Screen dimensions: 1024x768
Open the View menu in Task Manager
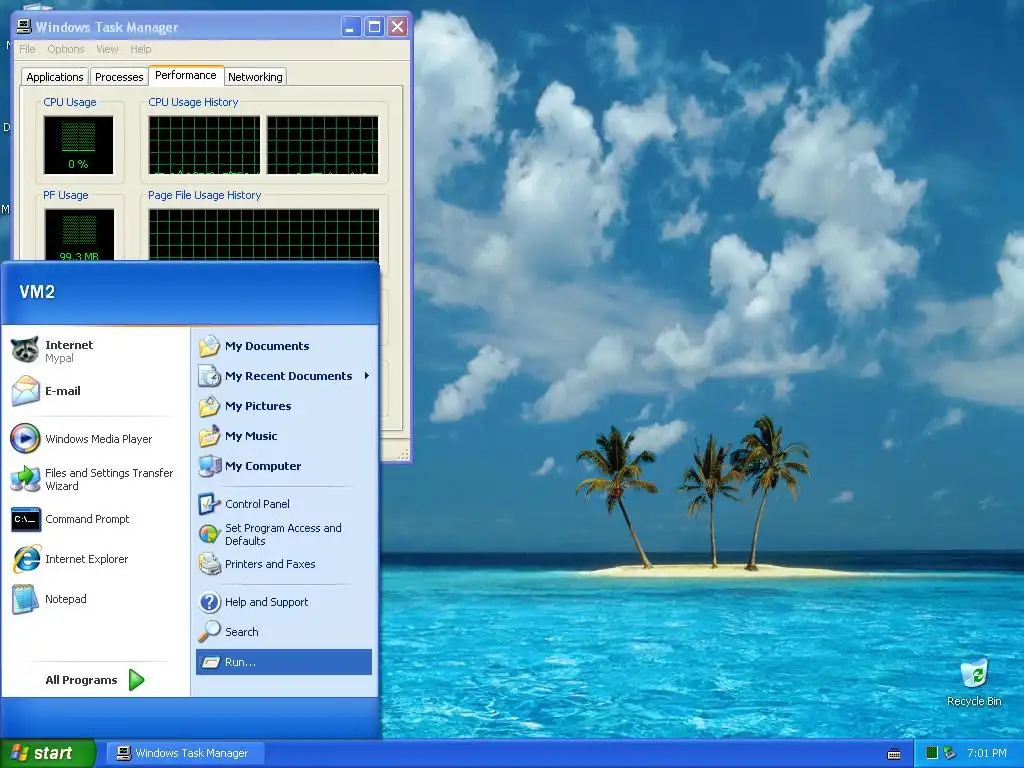pyautogui.click(x=107, y=49)
